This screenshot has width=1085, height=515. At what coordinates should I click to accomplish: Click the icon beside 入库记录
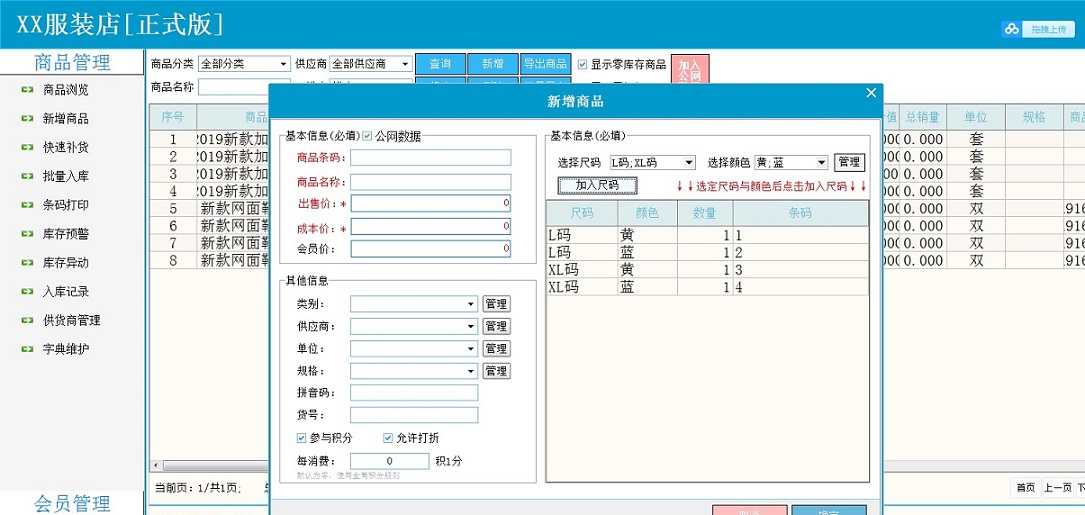(27, 292)
